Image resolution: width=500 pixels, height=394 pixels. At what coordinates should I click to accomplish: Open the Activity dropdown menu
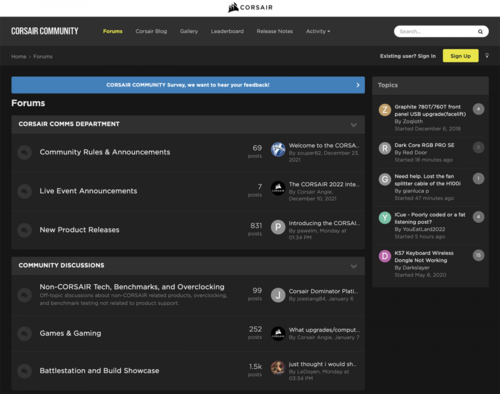click(318, 31)
